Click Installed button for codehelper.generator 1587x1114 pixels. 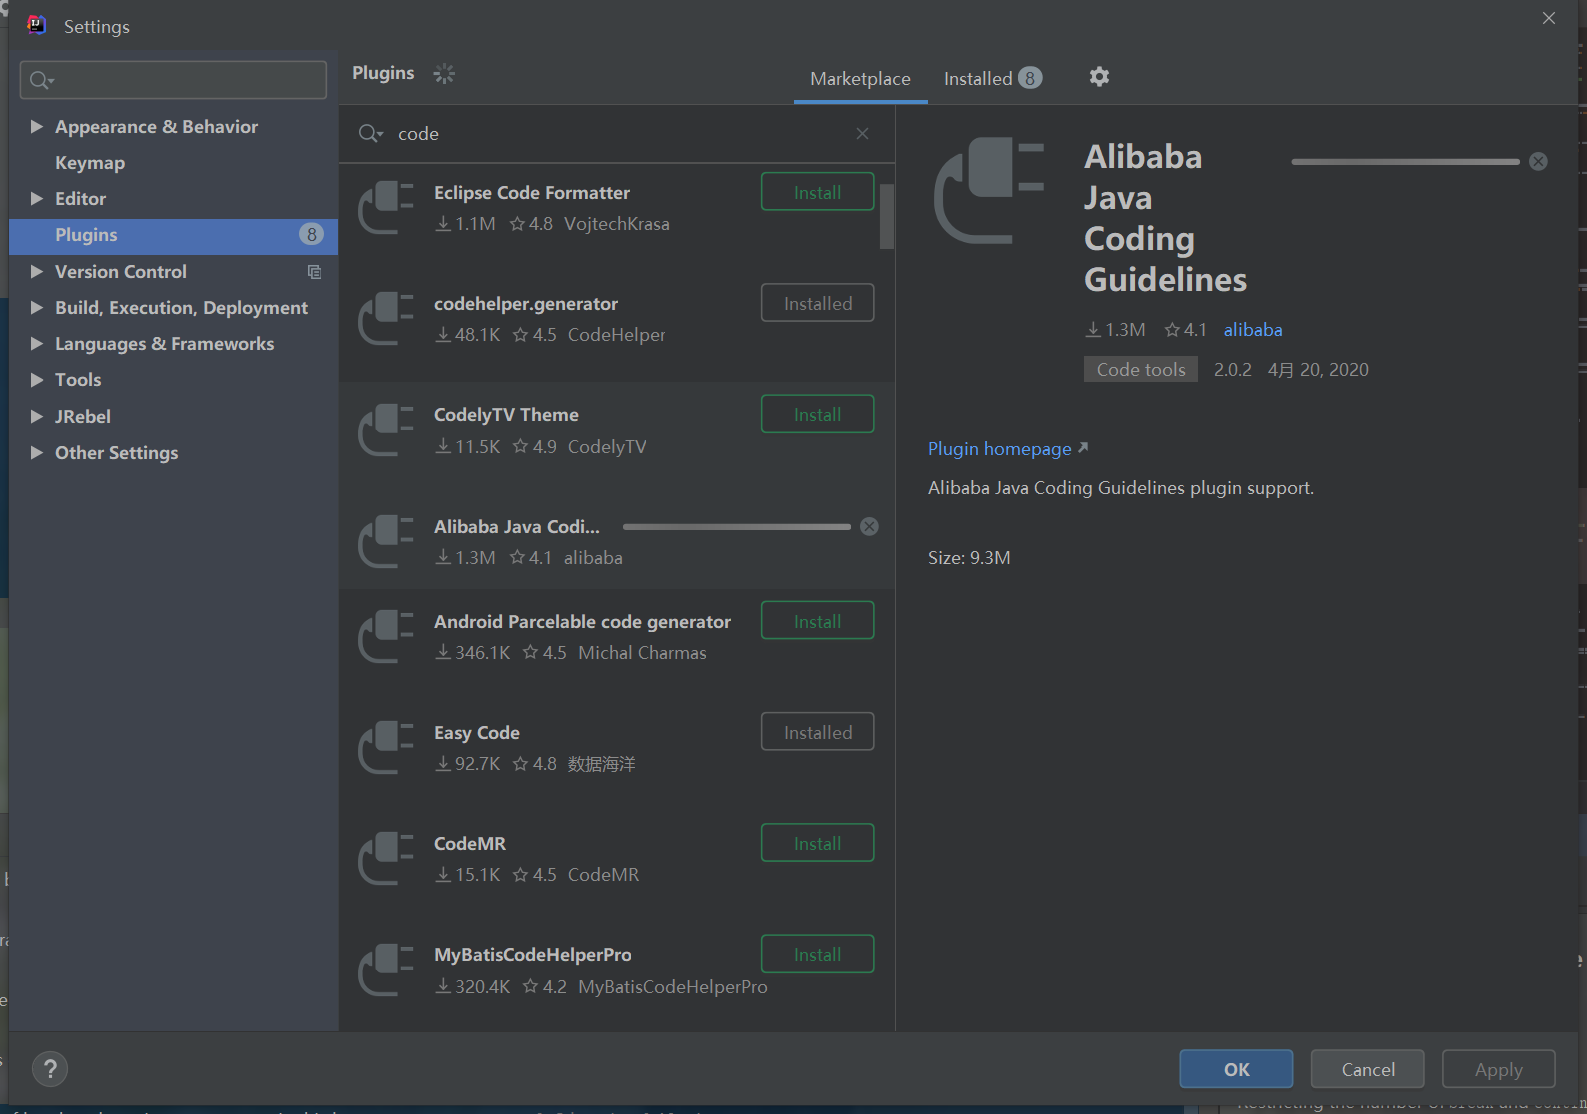(x=817, y=303)
